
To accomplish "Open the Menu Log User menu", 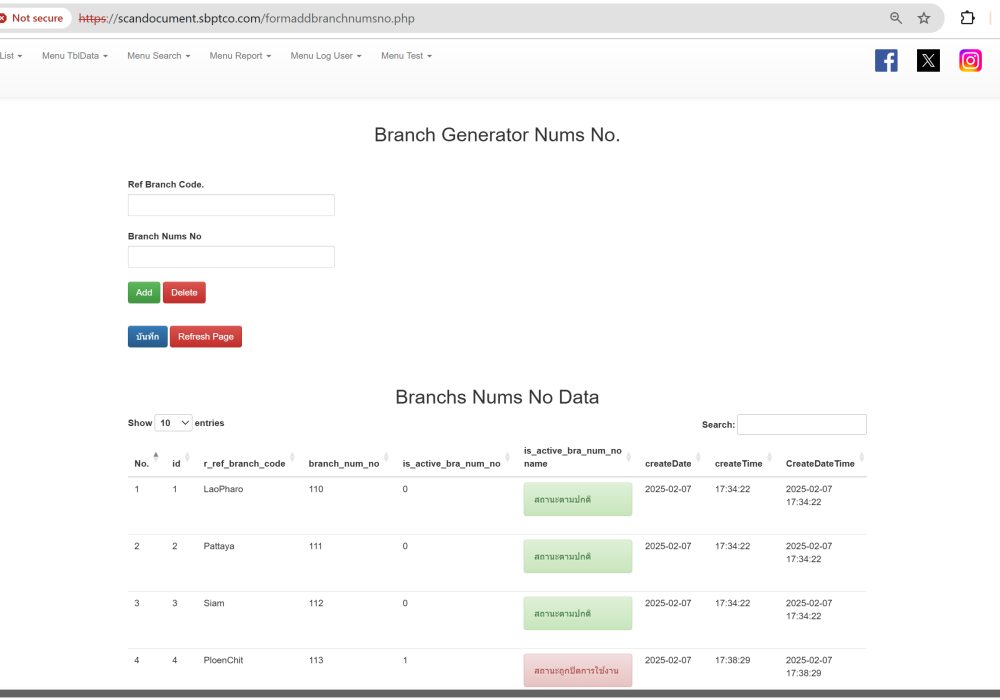I will coord(326,56).
